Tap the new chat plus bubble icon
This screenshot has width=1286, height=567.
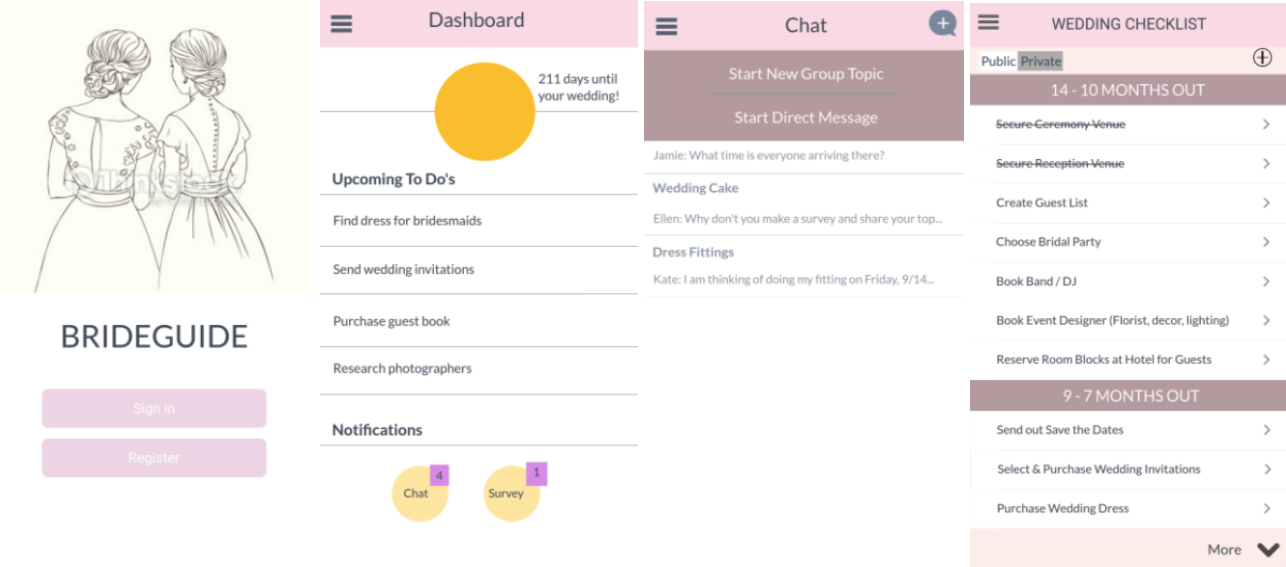[x=942, y=23]
